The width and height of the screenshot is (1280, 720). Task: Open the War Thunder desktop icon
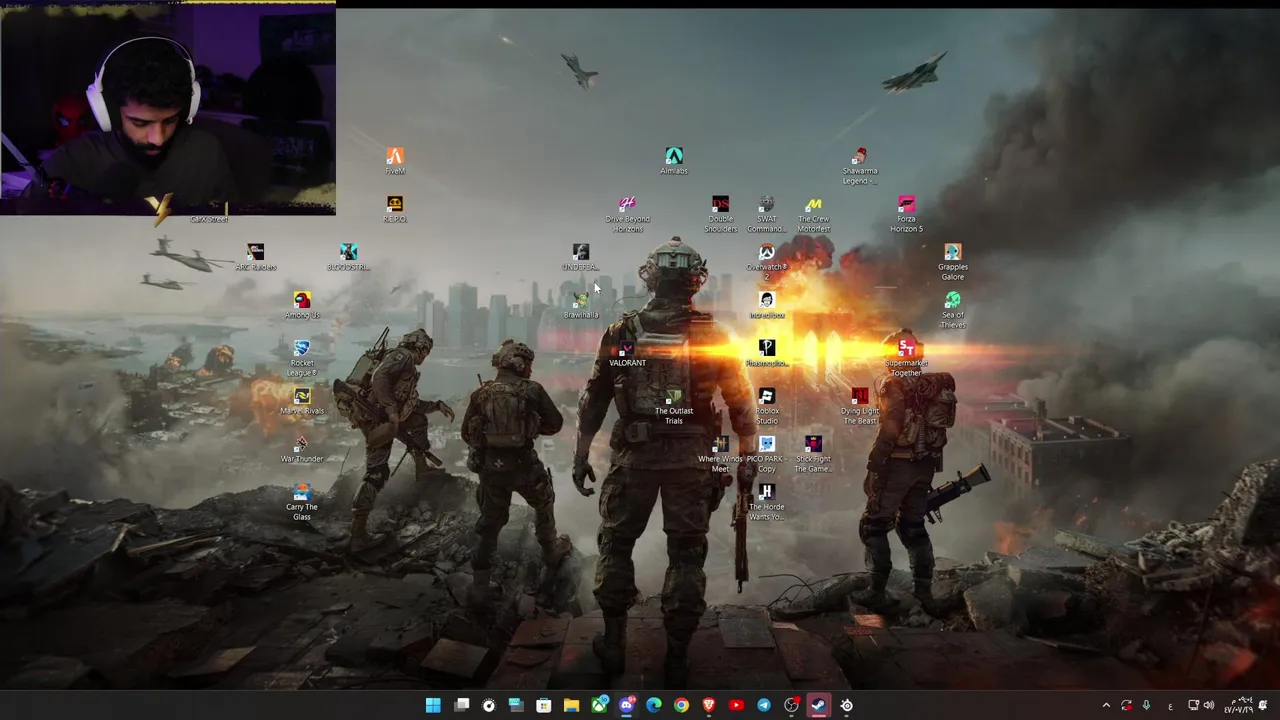(302, 449)
